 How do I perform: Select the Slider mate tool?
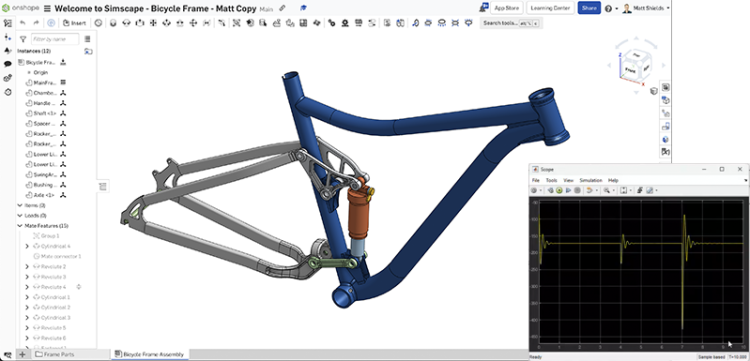(x=139, y=23)
